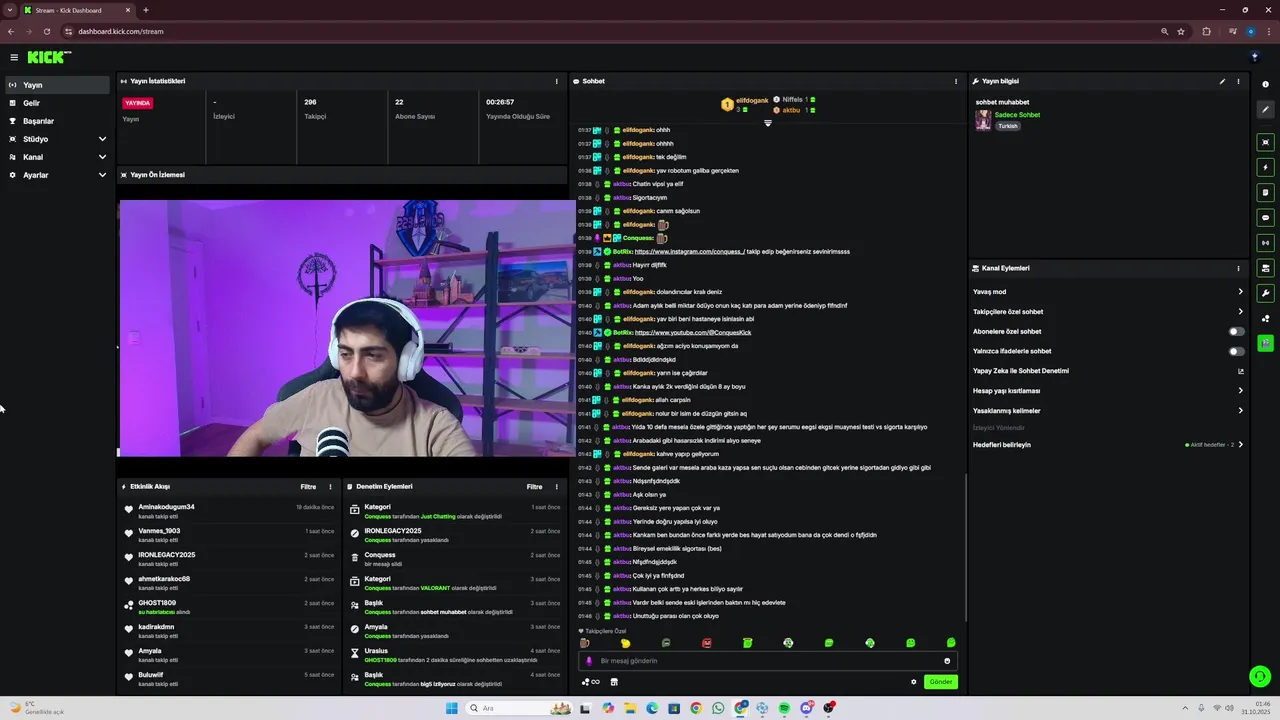Go to Gelir in the sidebar

coord(57,103)
